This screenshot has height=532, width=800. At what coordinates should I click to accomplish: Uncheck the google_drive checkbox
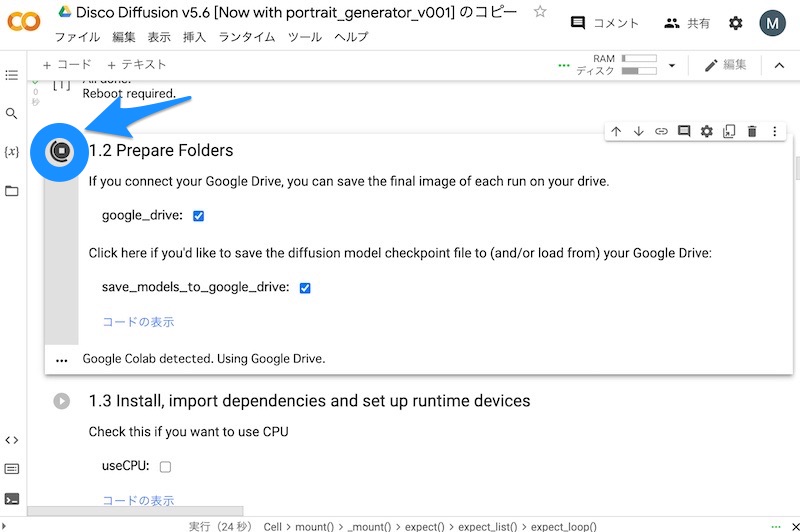tap(198, 216)
